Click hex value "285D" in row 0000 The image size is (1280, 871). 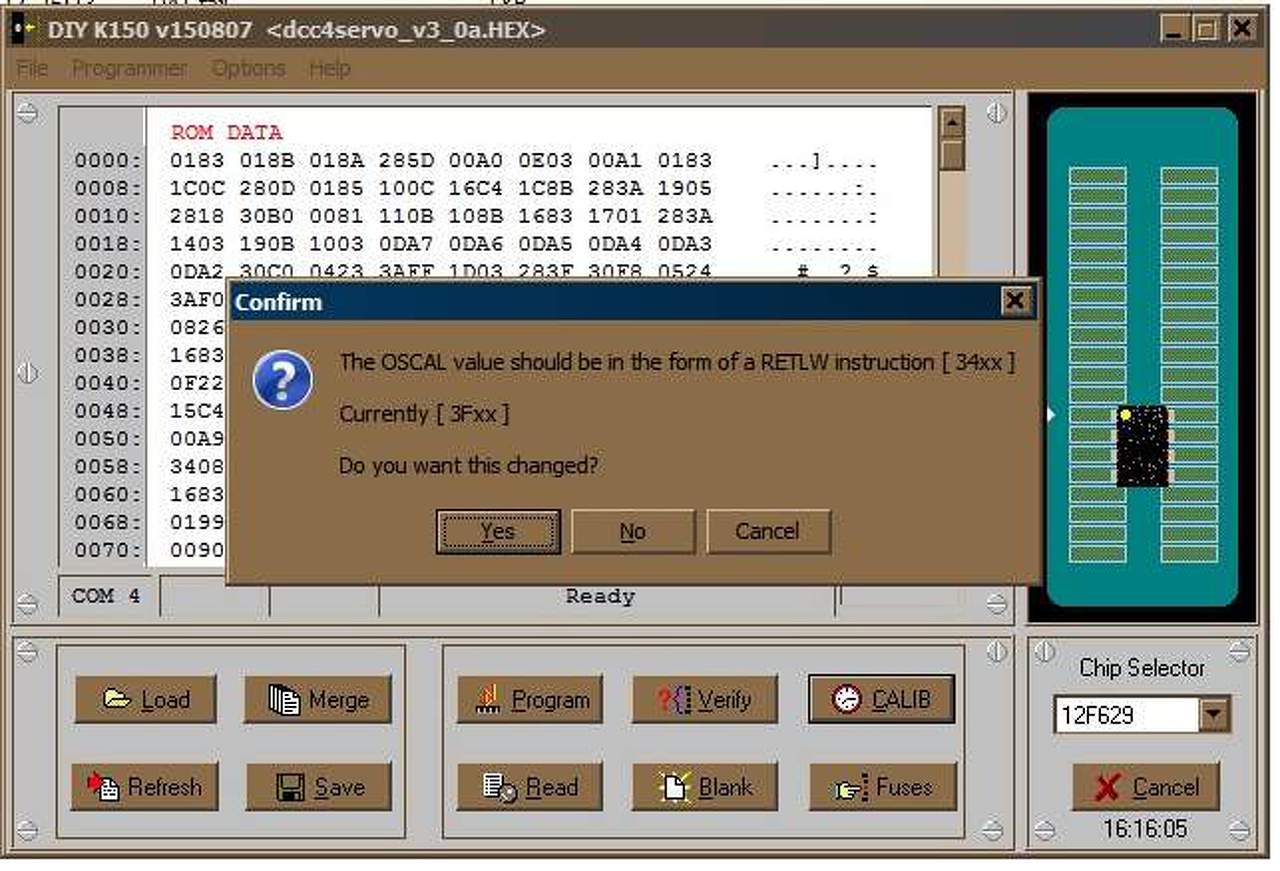coord(406,160)
